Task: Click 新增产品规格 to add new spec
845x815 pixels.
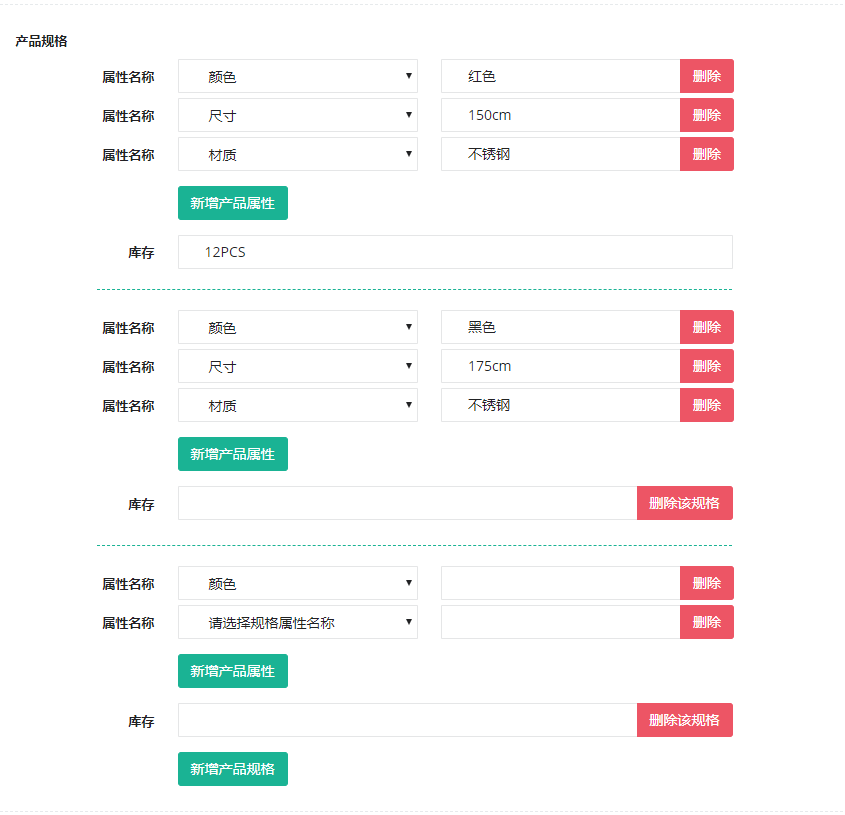Action: [232, 769]
